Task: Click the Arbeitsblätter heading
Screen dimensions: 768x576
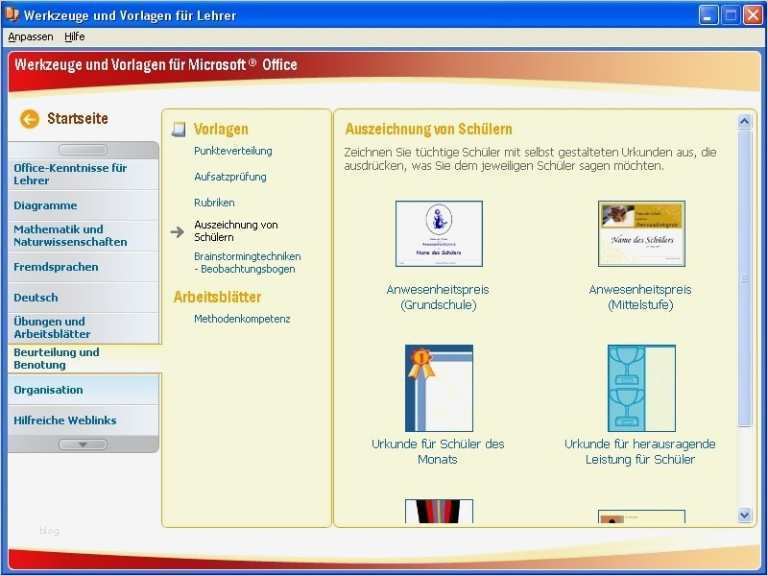Action: click(x=217, y=297)
